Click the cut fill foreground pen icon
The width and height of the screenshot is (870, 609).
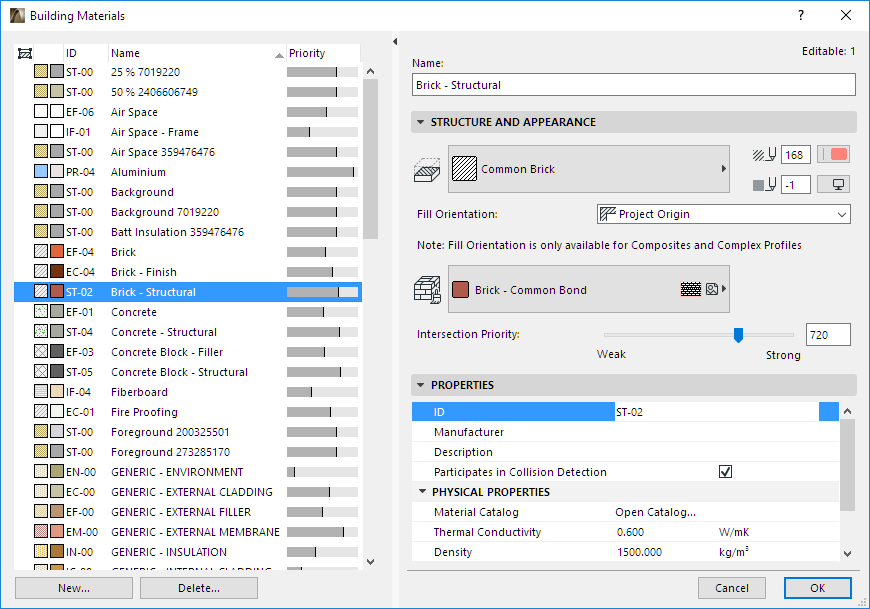click(x=763, y=154)
